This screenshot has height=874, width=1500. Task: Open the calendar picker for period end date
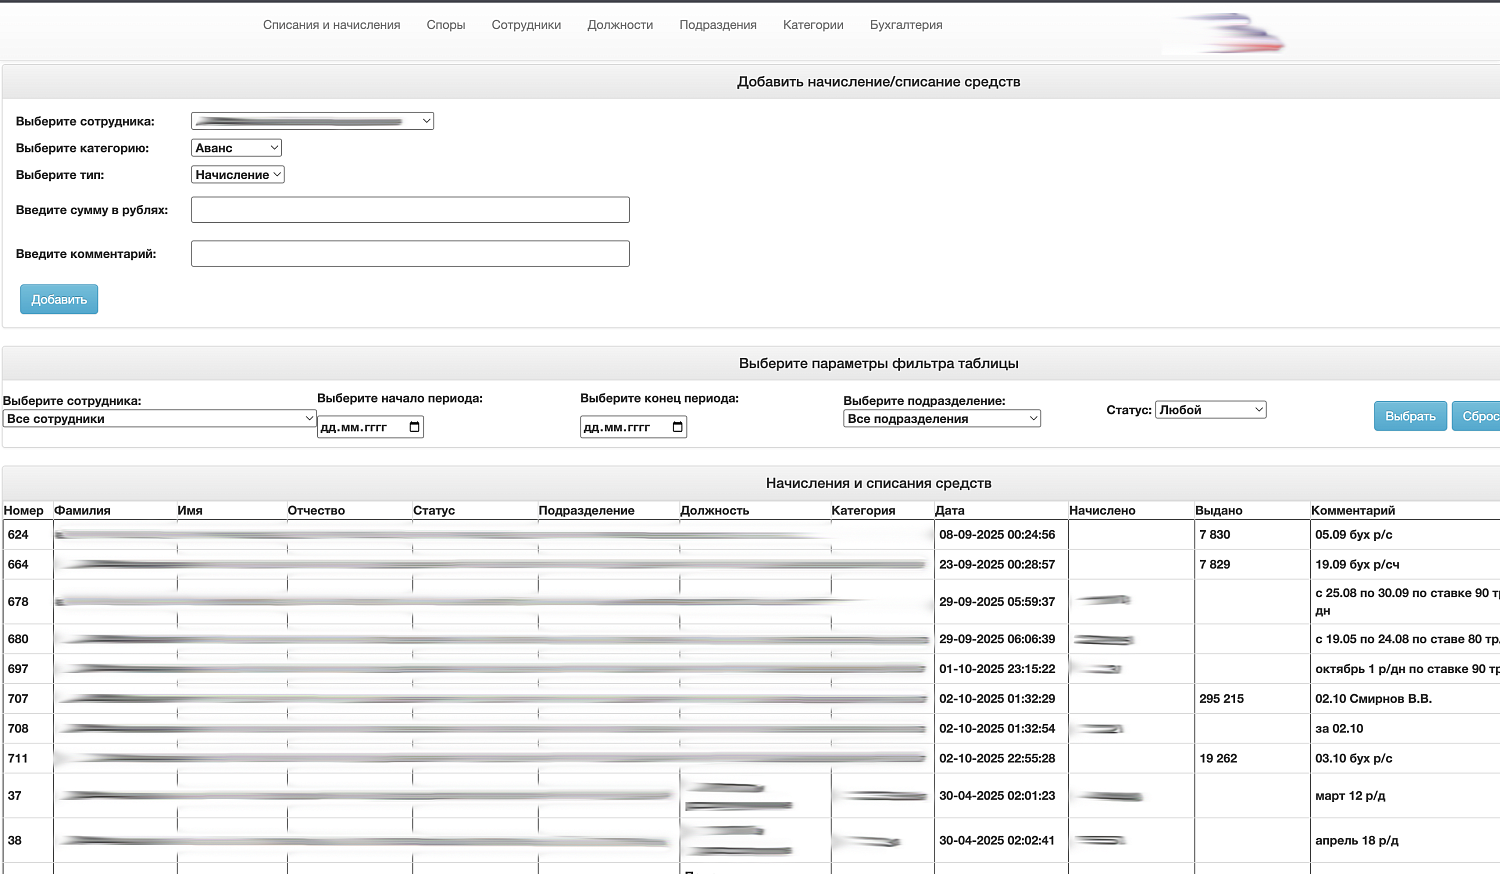tap(675, 426)
